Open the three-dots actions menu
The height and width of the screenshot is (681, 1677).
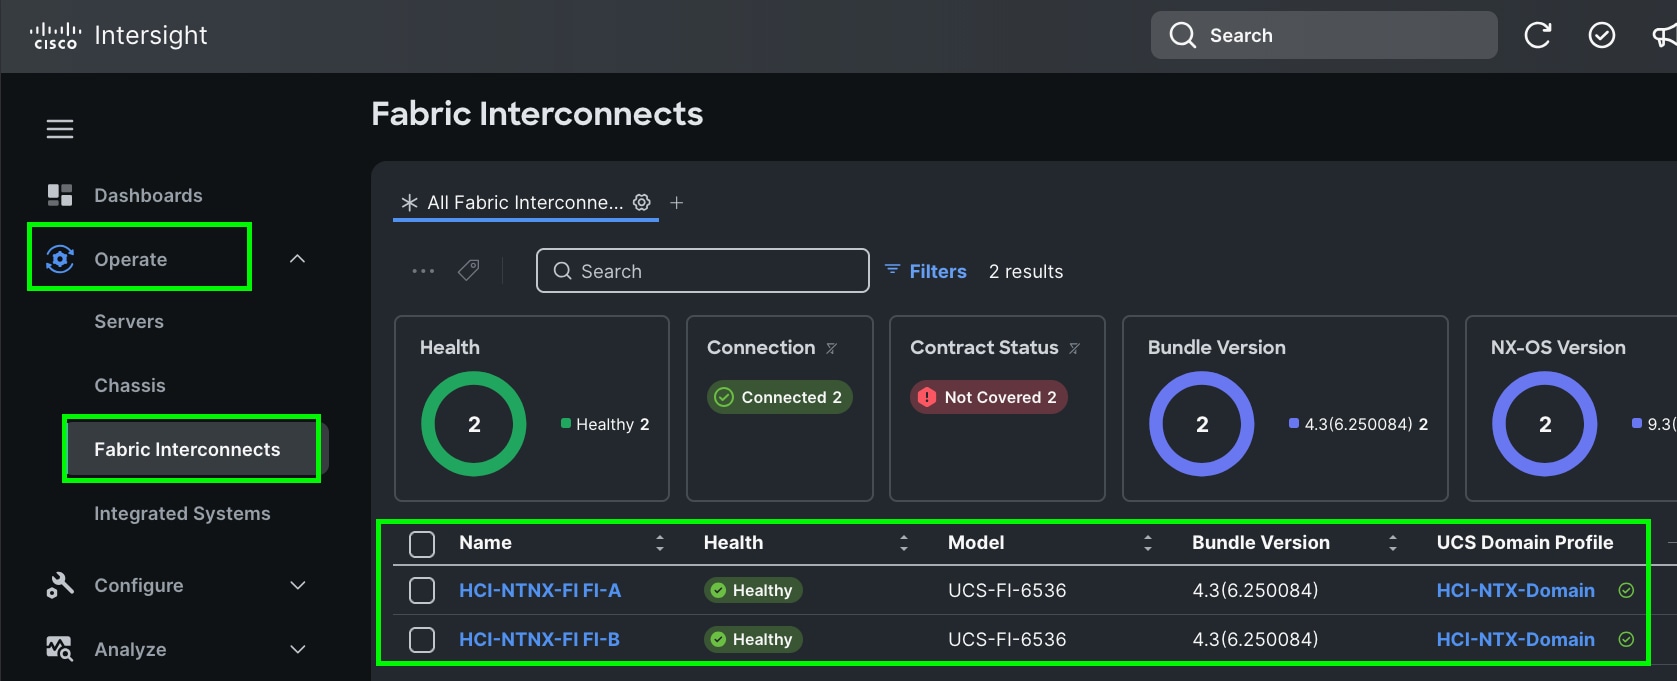point(423,271)
